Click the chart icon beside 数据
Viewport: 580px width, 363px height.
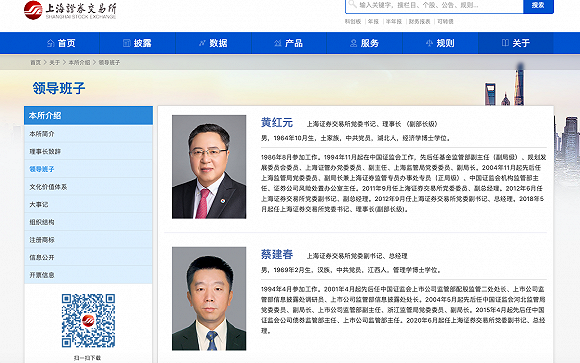click(202, 43)
